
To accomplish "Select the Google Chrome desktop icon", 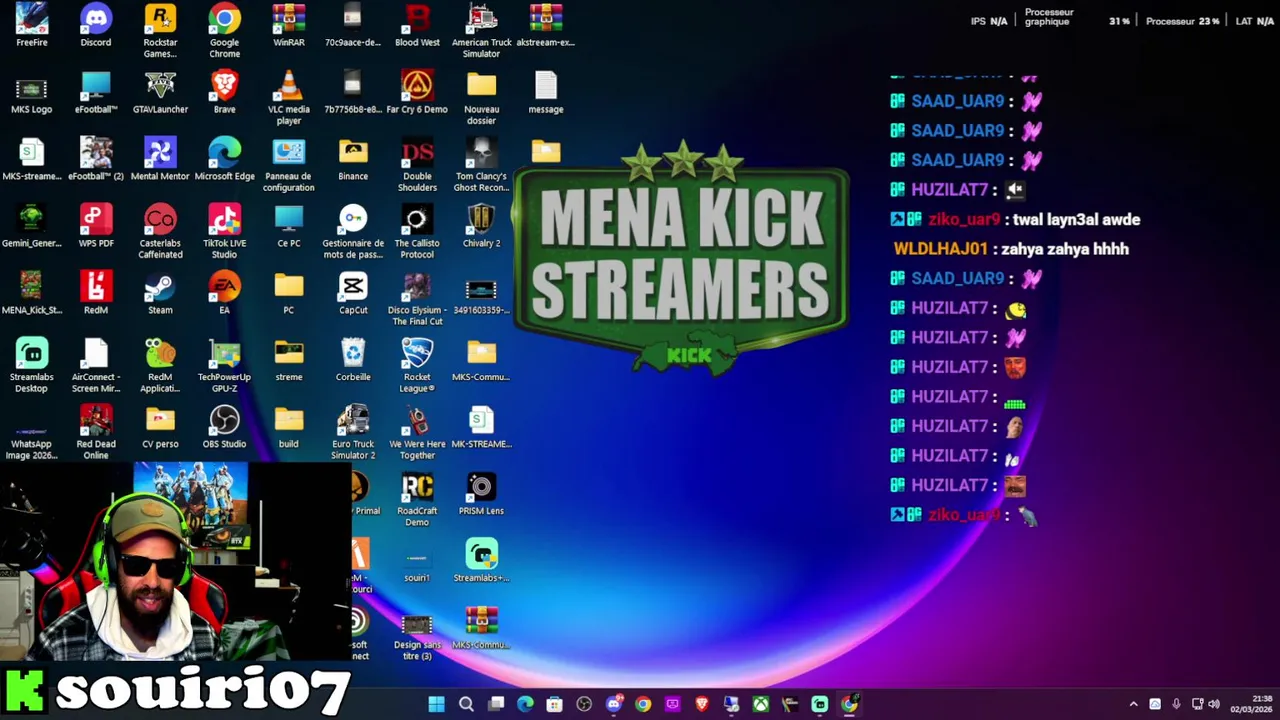I will [x=224, y=31].
